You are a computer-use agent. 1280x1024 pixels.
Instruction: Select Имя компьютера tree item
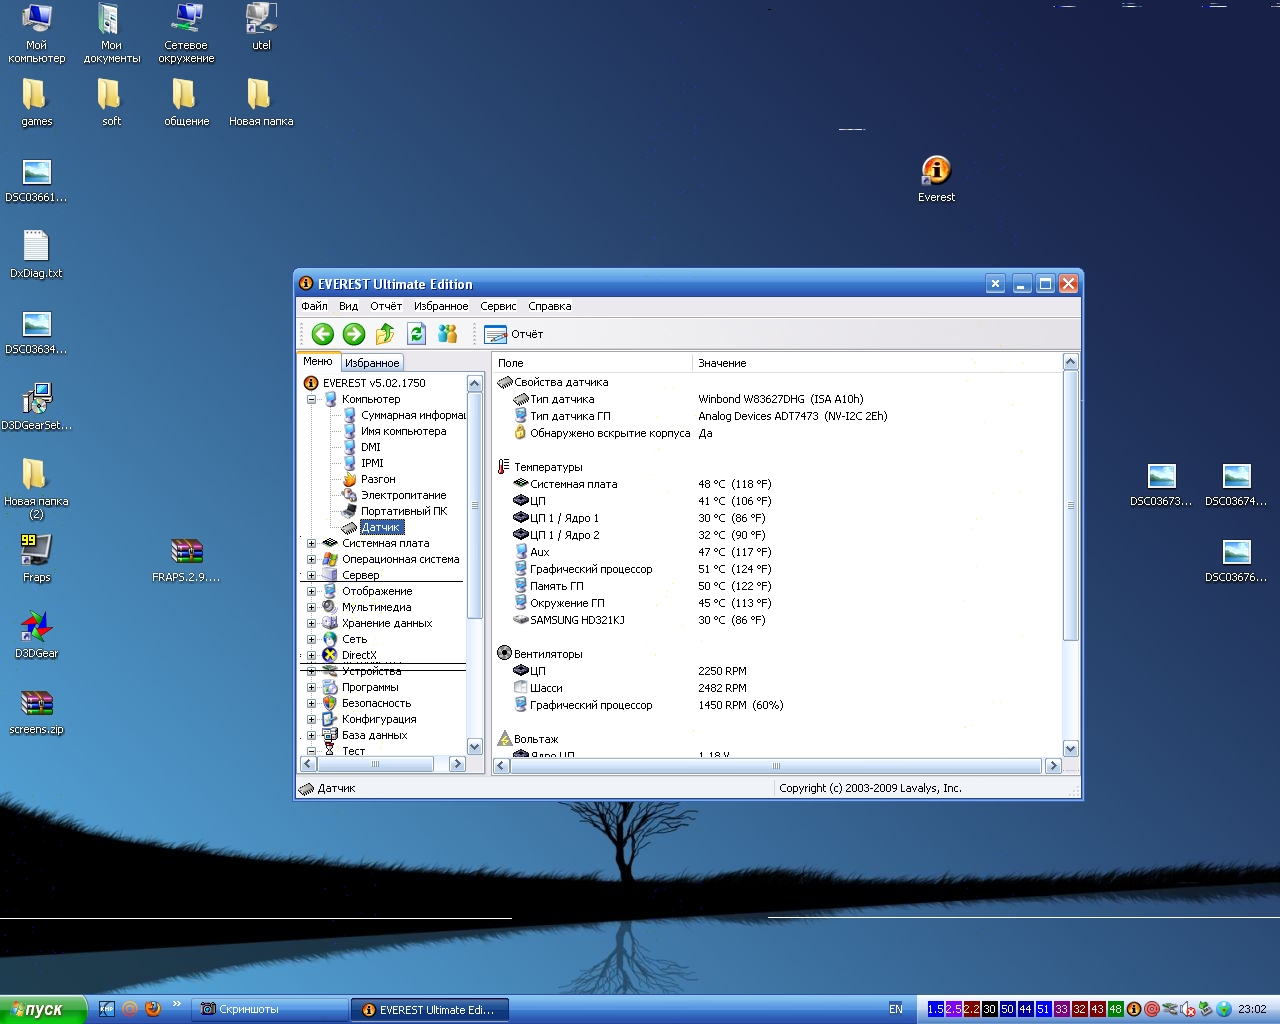click(x=403, y=431)
